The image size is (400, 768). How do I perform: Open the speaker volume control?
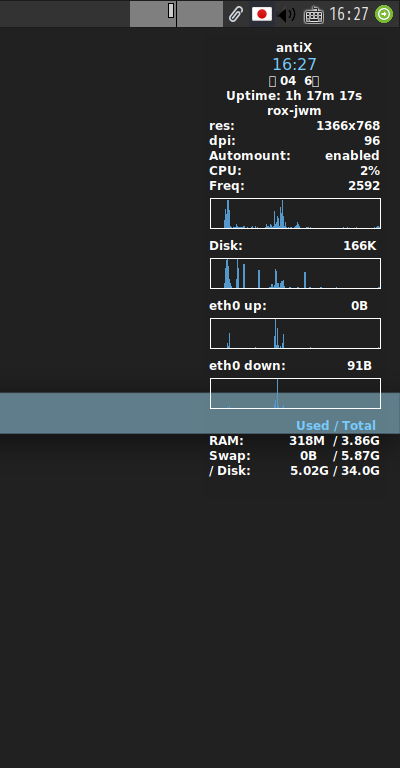coord(286,15)
